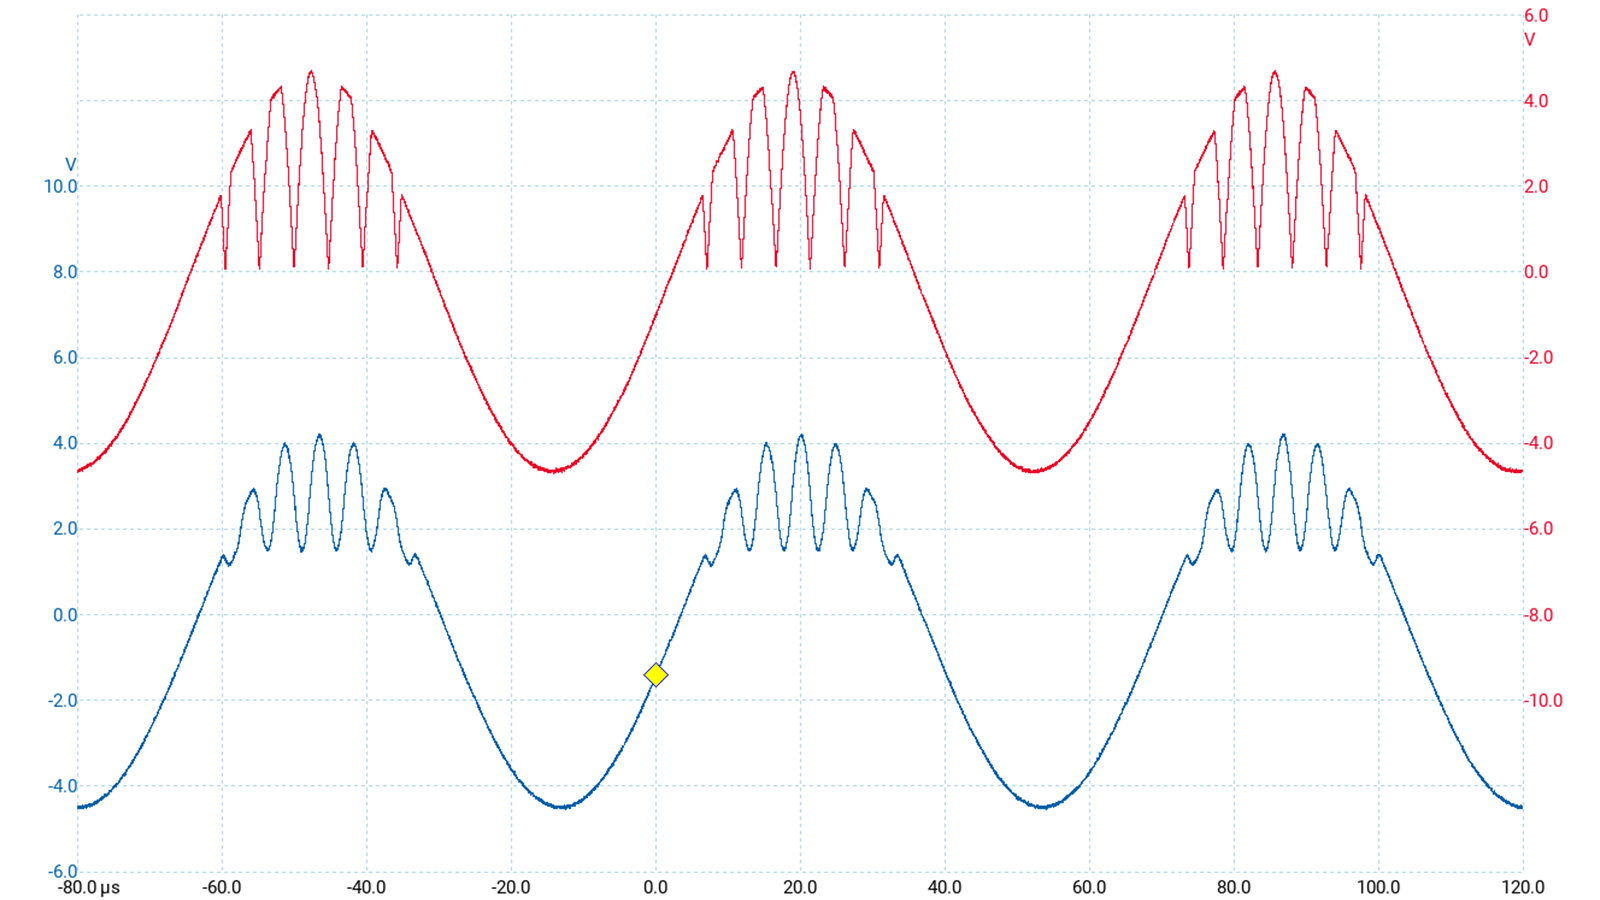Click the 100.0 time axis label
The image size is (1600, 900).
[x=1378, y=888]
